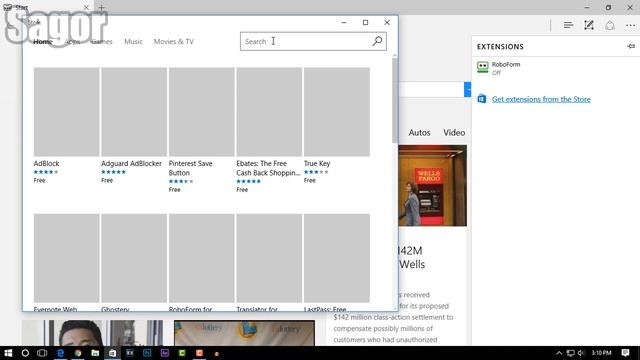Open Edge Hub icon in toolbar
Screen dimensions: 640x360
coord(568,25)
